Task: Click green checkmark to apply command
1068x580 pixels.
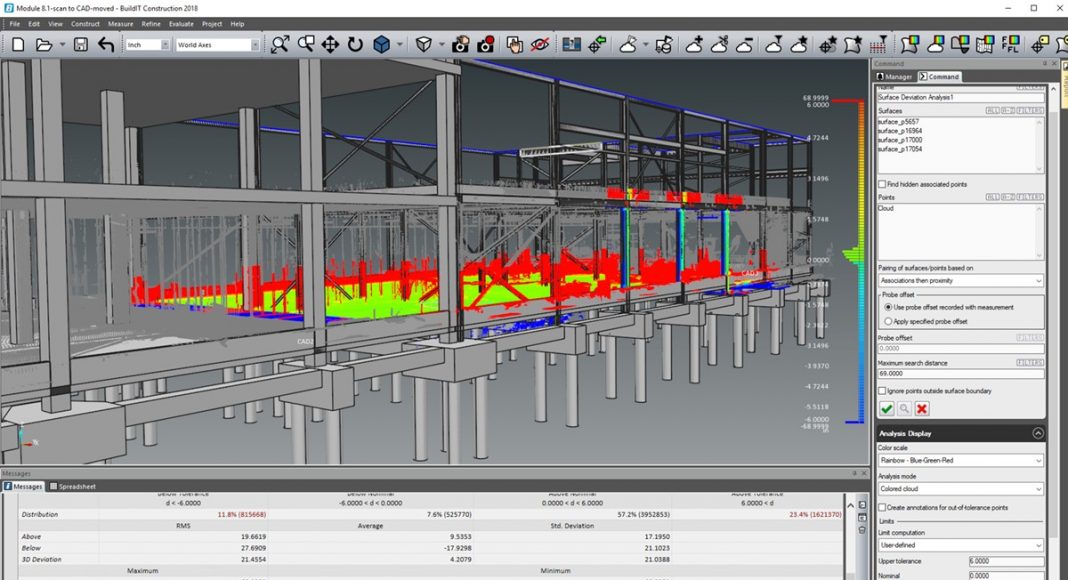Action: (886, 409)
